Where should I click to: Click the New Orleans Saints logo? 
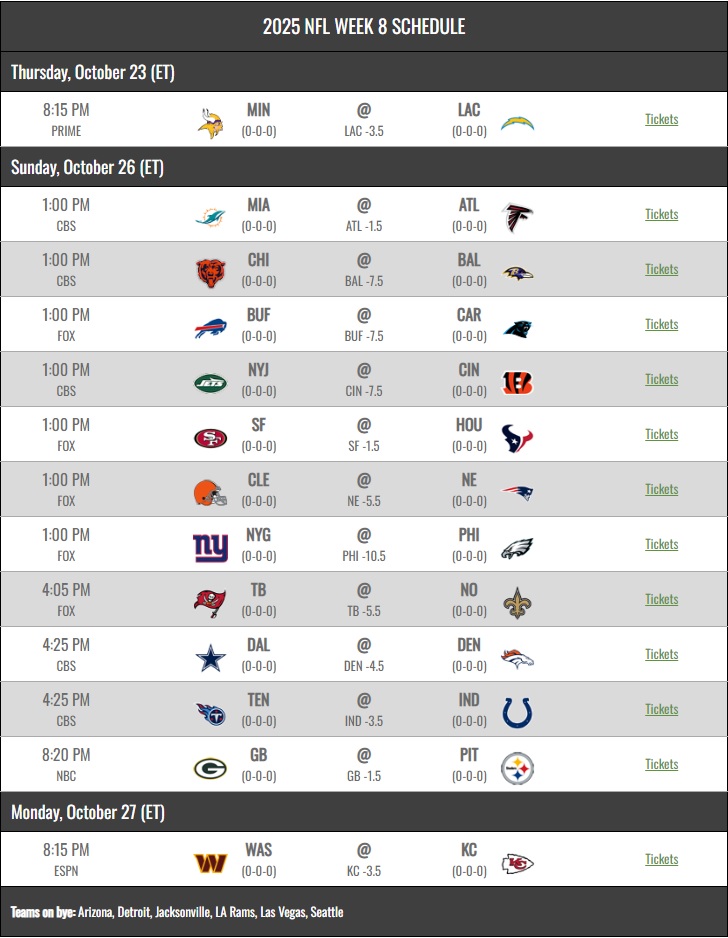[x=517, y=600]
